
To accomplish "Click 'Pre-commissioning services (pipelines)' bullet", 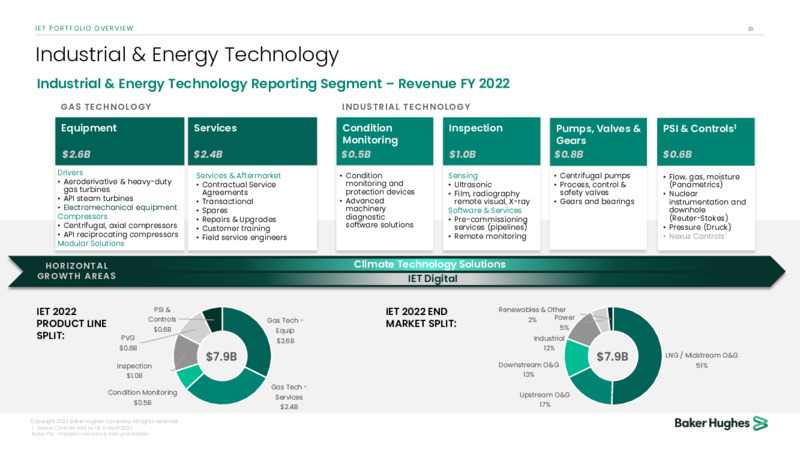I will (488, 223).
